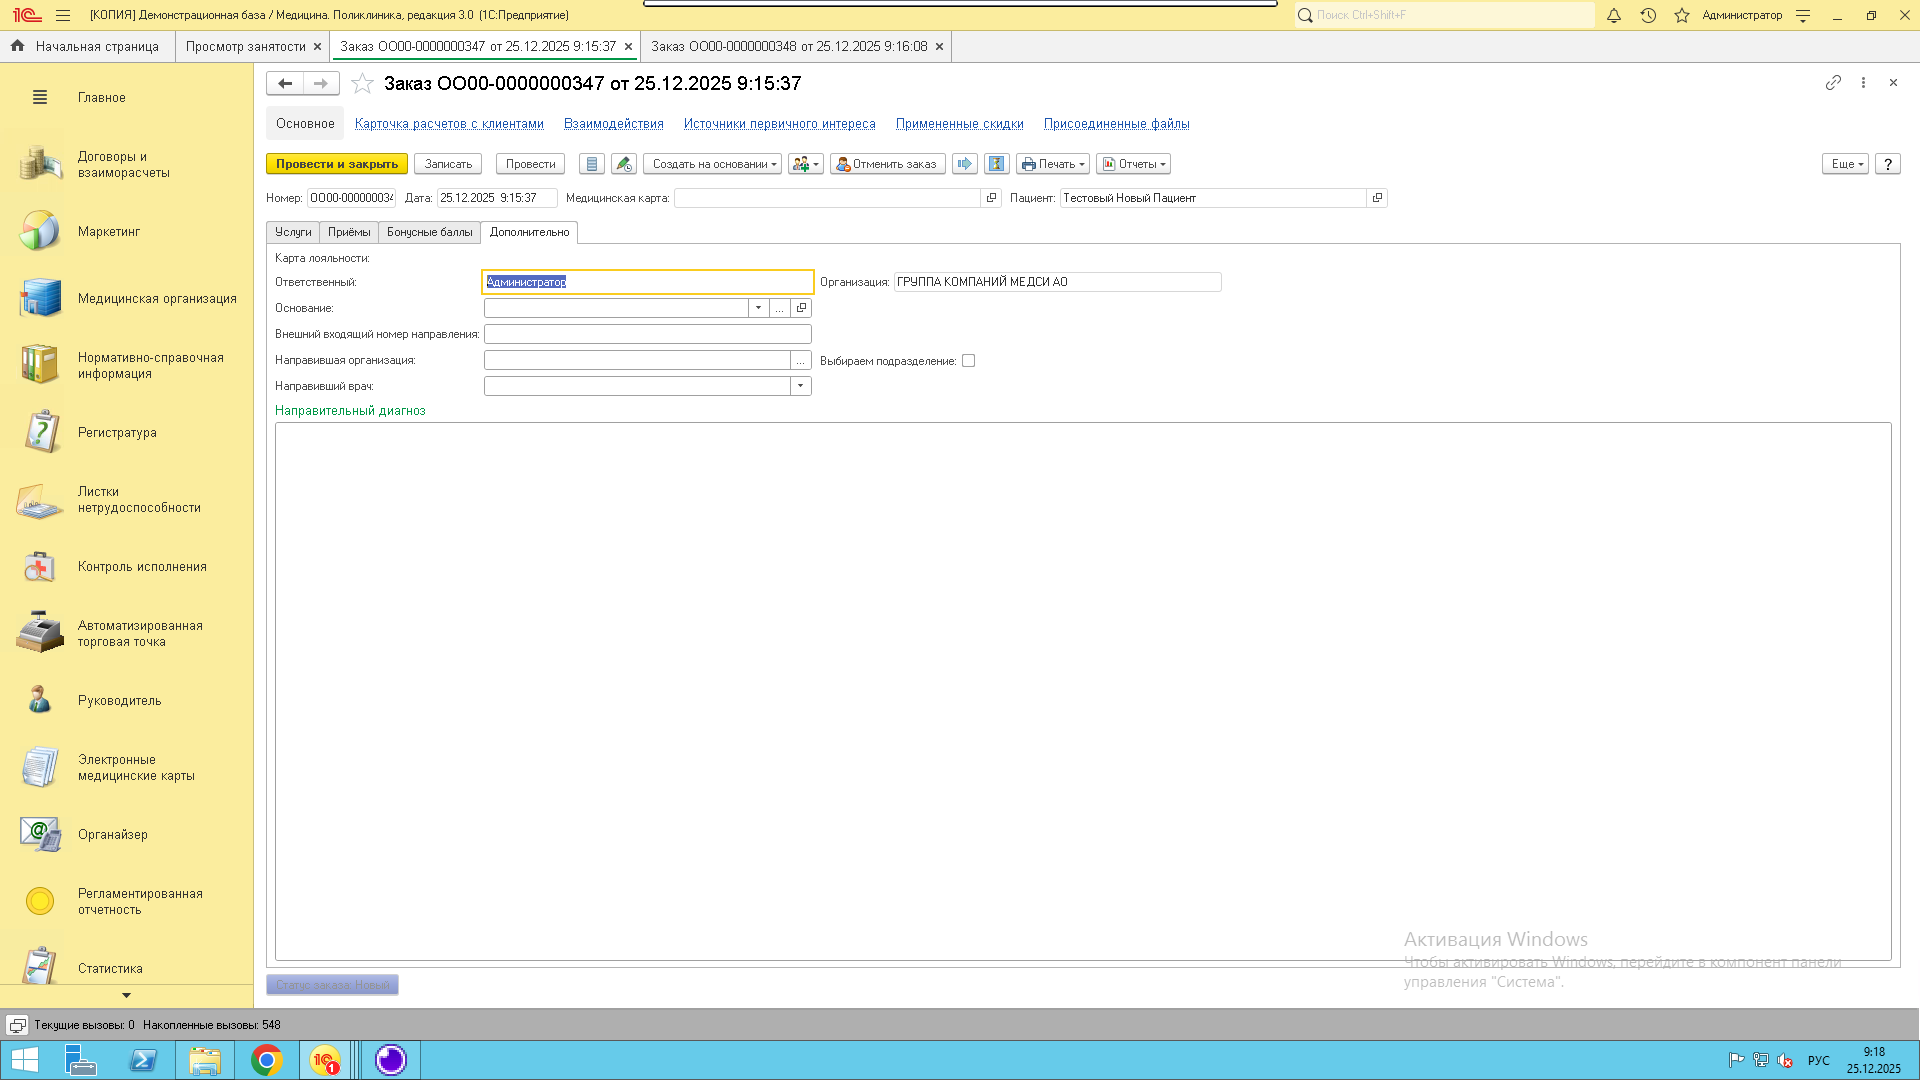This screenshot has width=1920, height=1080.
Task: Click the green pencil edit icon
Action: [624, 164]
